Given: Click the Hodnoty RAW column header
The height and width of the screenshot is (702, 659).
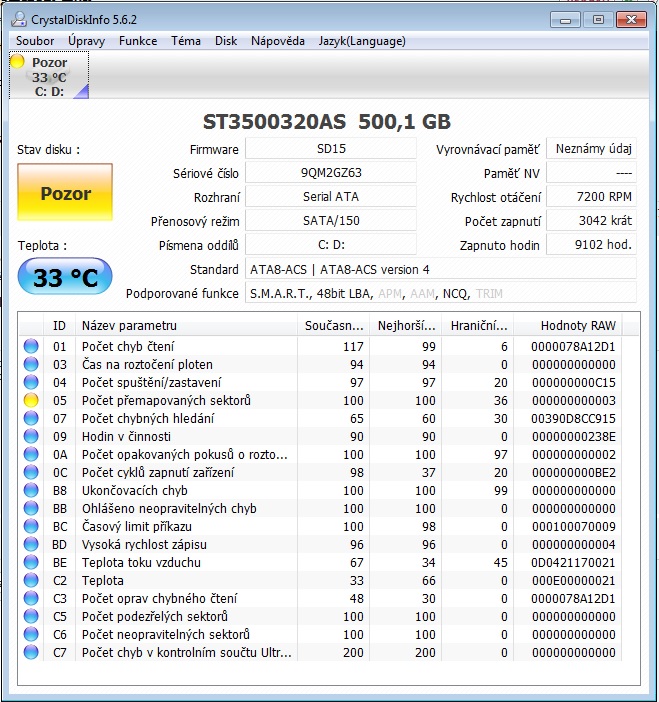Looking at the screenshot, I should [x=568, y=325].
